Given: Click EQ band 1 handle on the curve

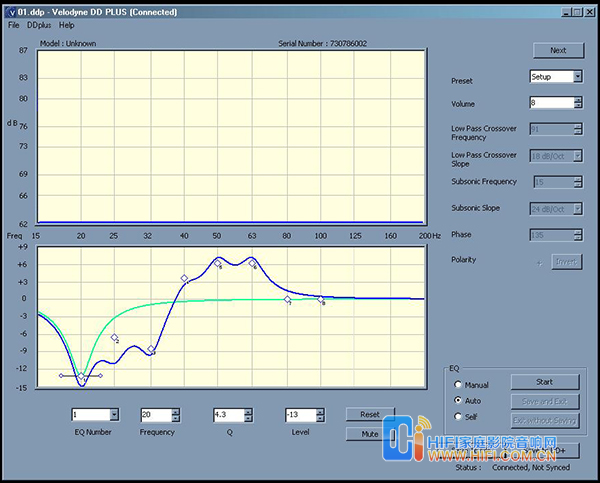Looking at the screenshot, I should point(82,376).
